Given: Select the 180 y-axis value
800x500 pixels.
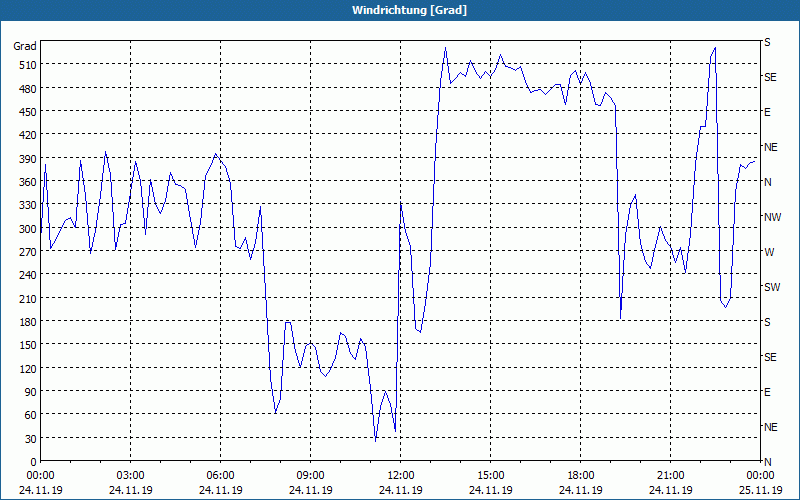Looking at the screenshot, I should click(x=28, y=322).
